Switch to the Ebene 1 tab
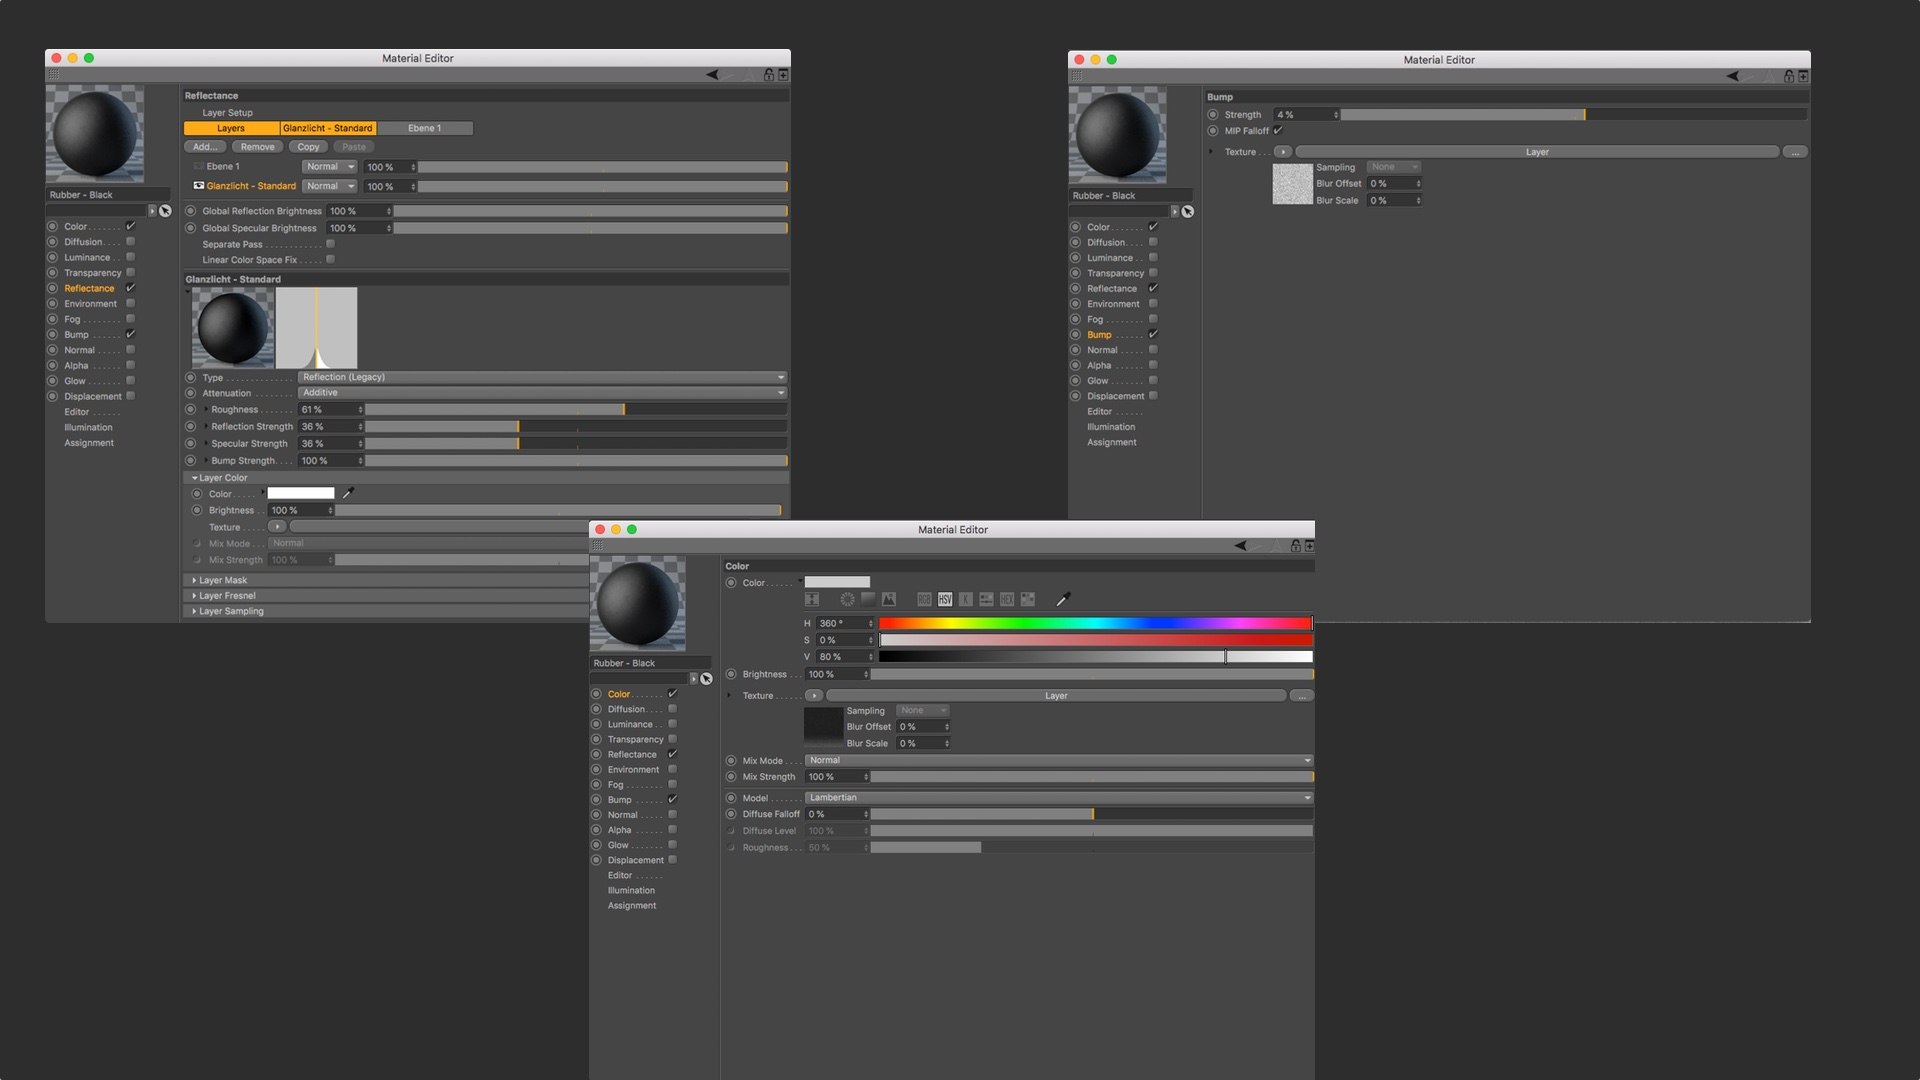This screenshot has width=1920, height=1080. (424, 128)
